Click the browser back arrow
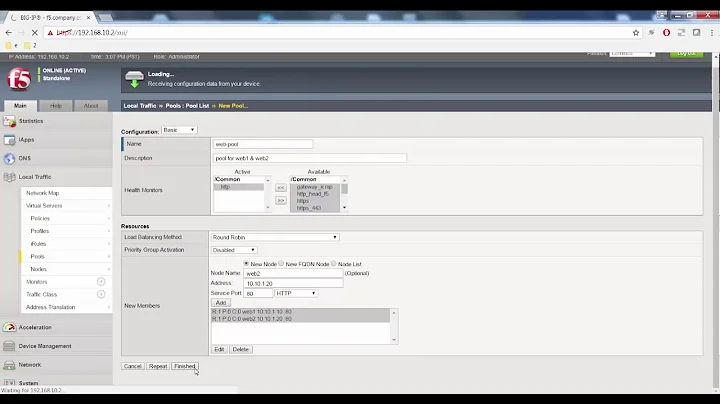 point(9,33)
